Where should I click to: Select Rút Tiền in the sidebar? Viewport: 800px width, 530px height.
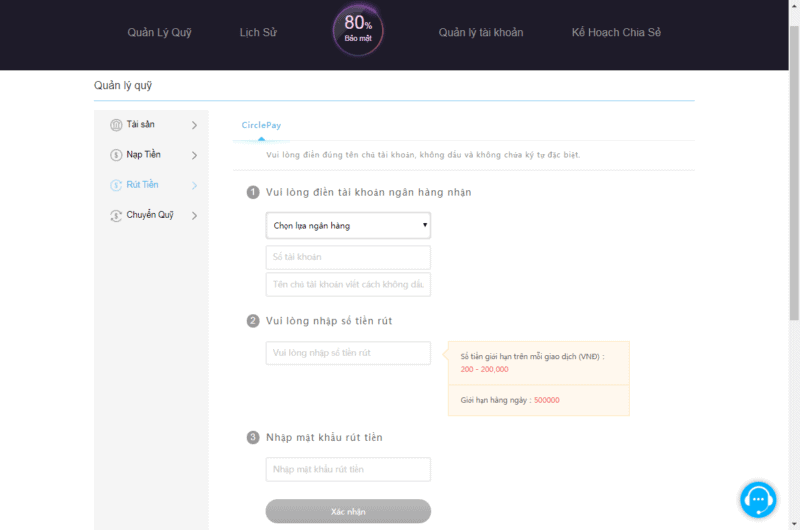point(142,184)
